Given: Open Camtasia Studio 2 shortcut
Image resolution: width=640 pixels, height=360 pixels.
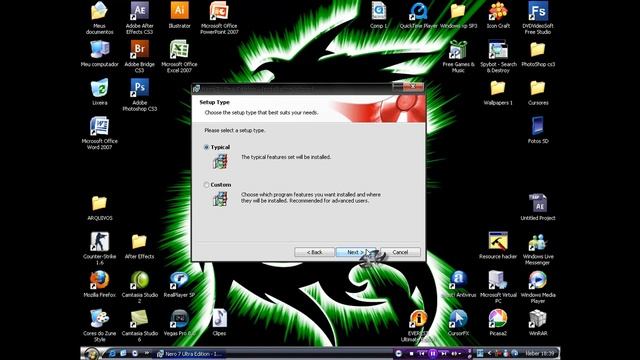Looking at the screenshot, I should [x=140, y=287].
